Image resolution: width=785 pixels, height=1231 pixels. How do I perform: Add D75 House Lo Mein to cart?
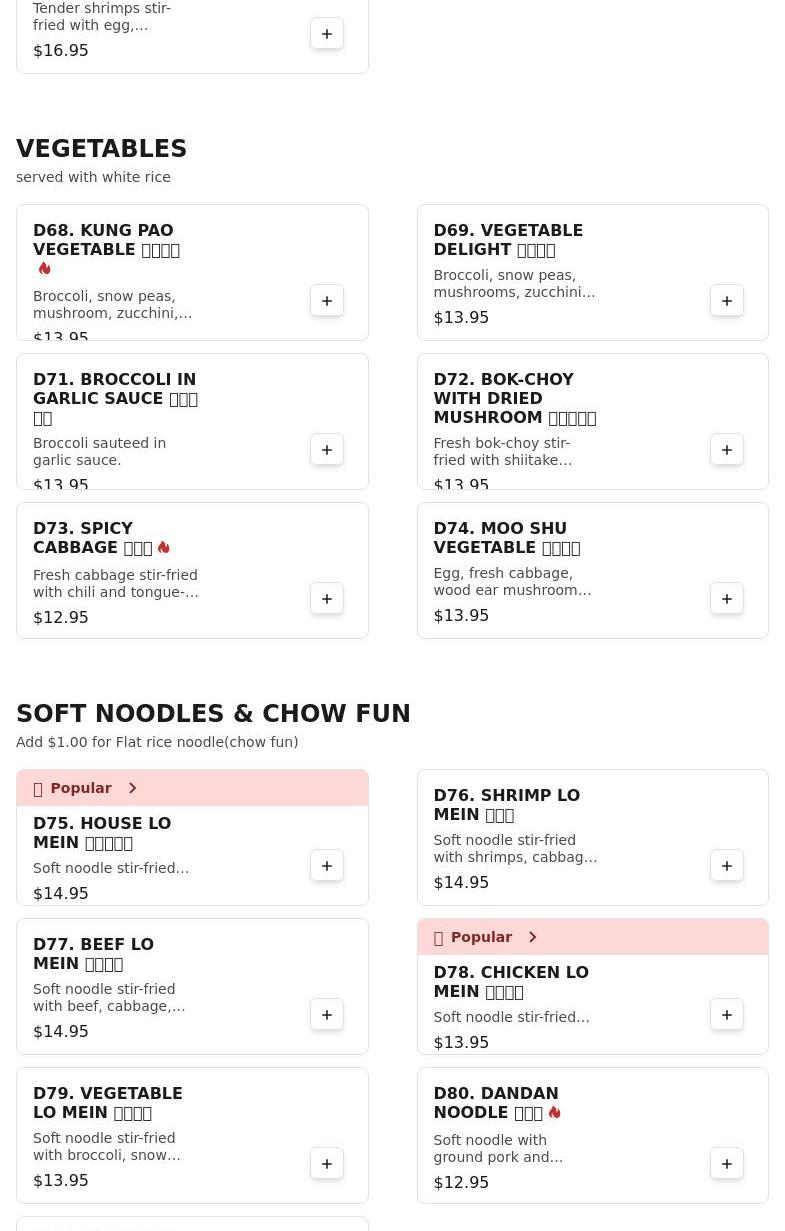327,866
